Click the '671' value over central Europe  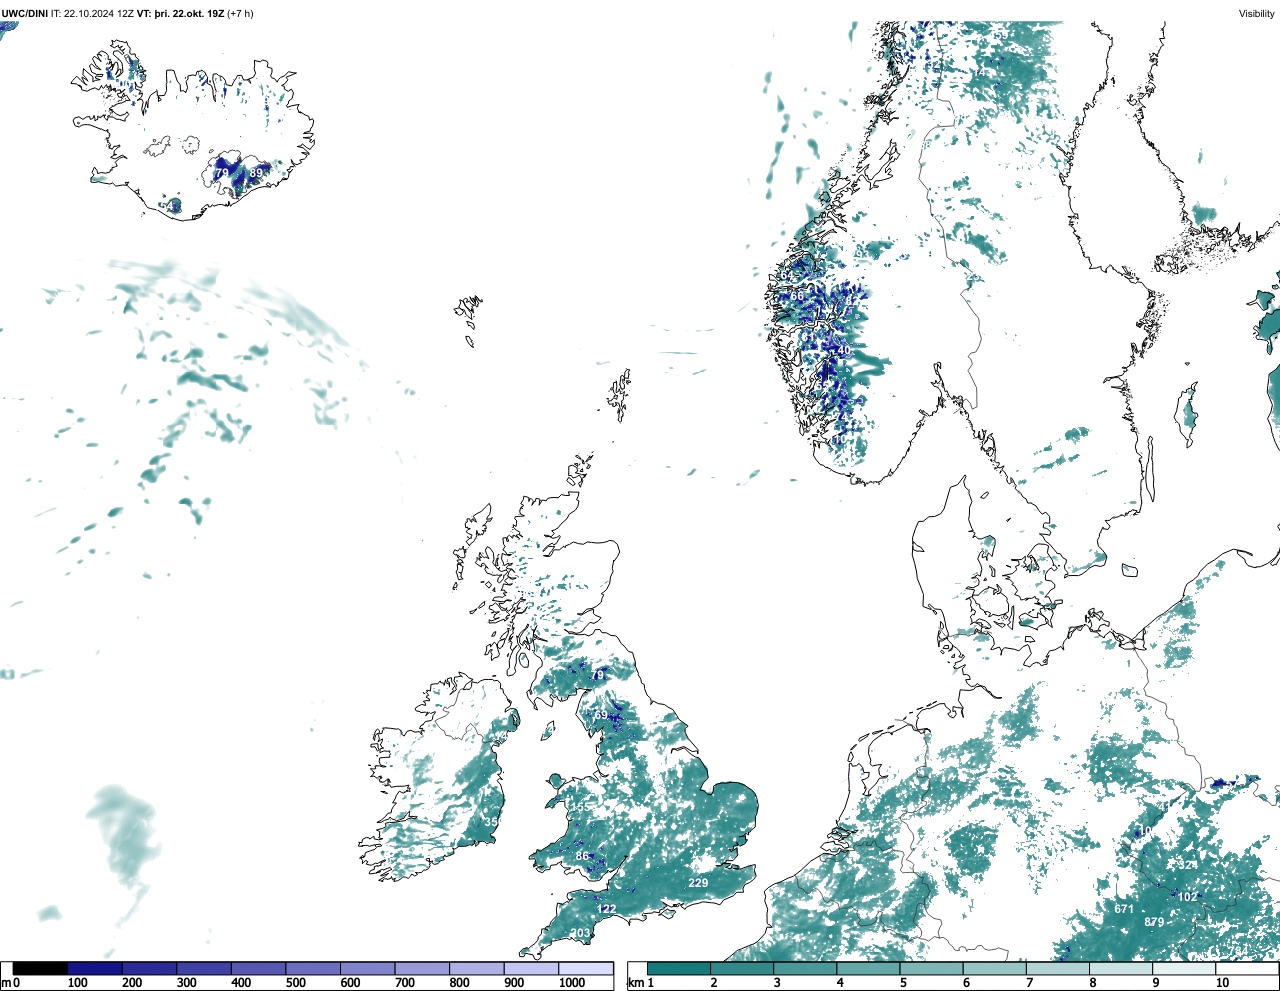(x=1124, y=909)
